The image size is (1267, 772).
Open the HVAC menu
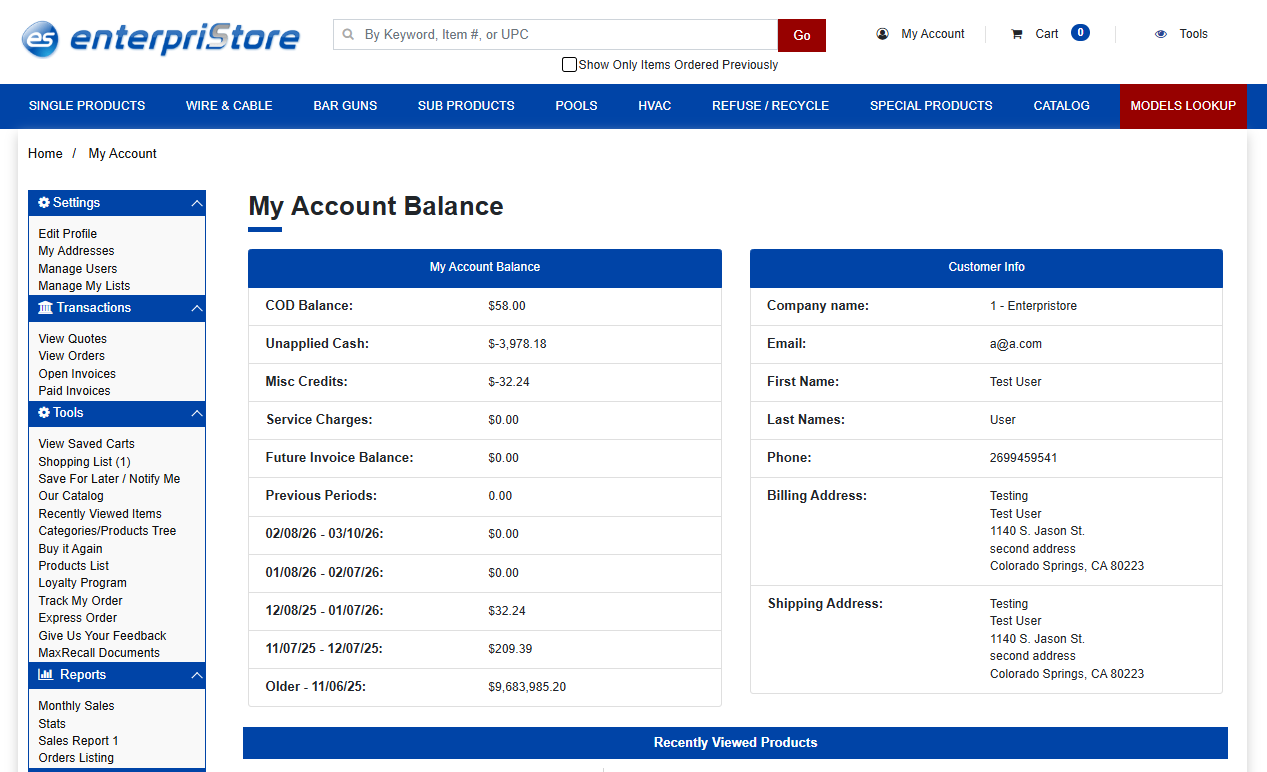click(655, 106)
